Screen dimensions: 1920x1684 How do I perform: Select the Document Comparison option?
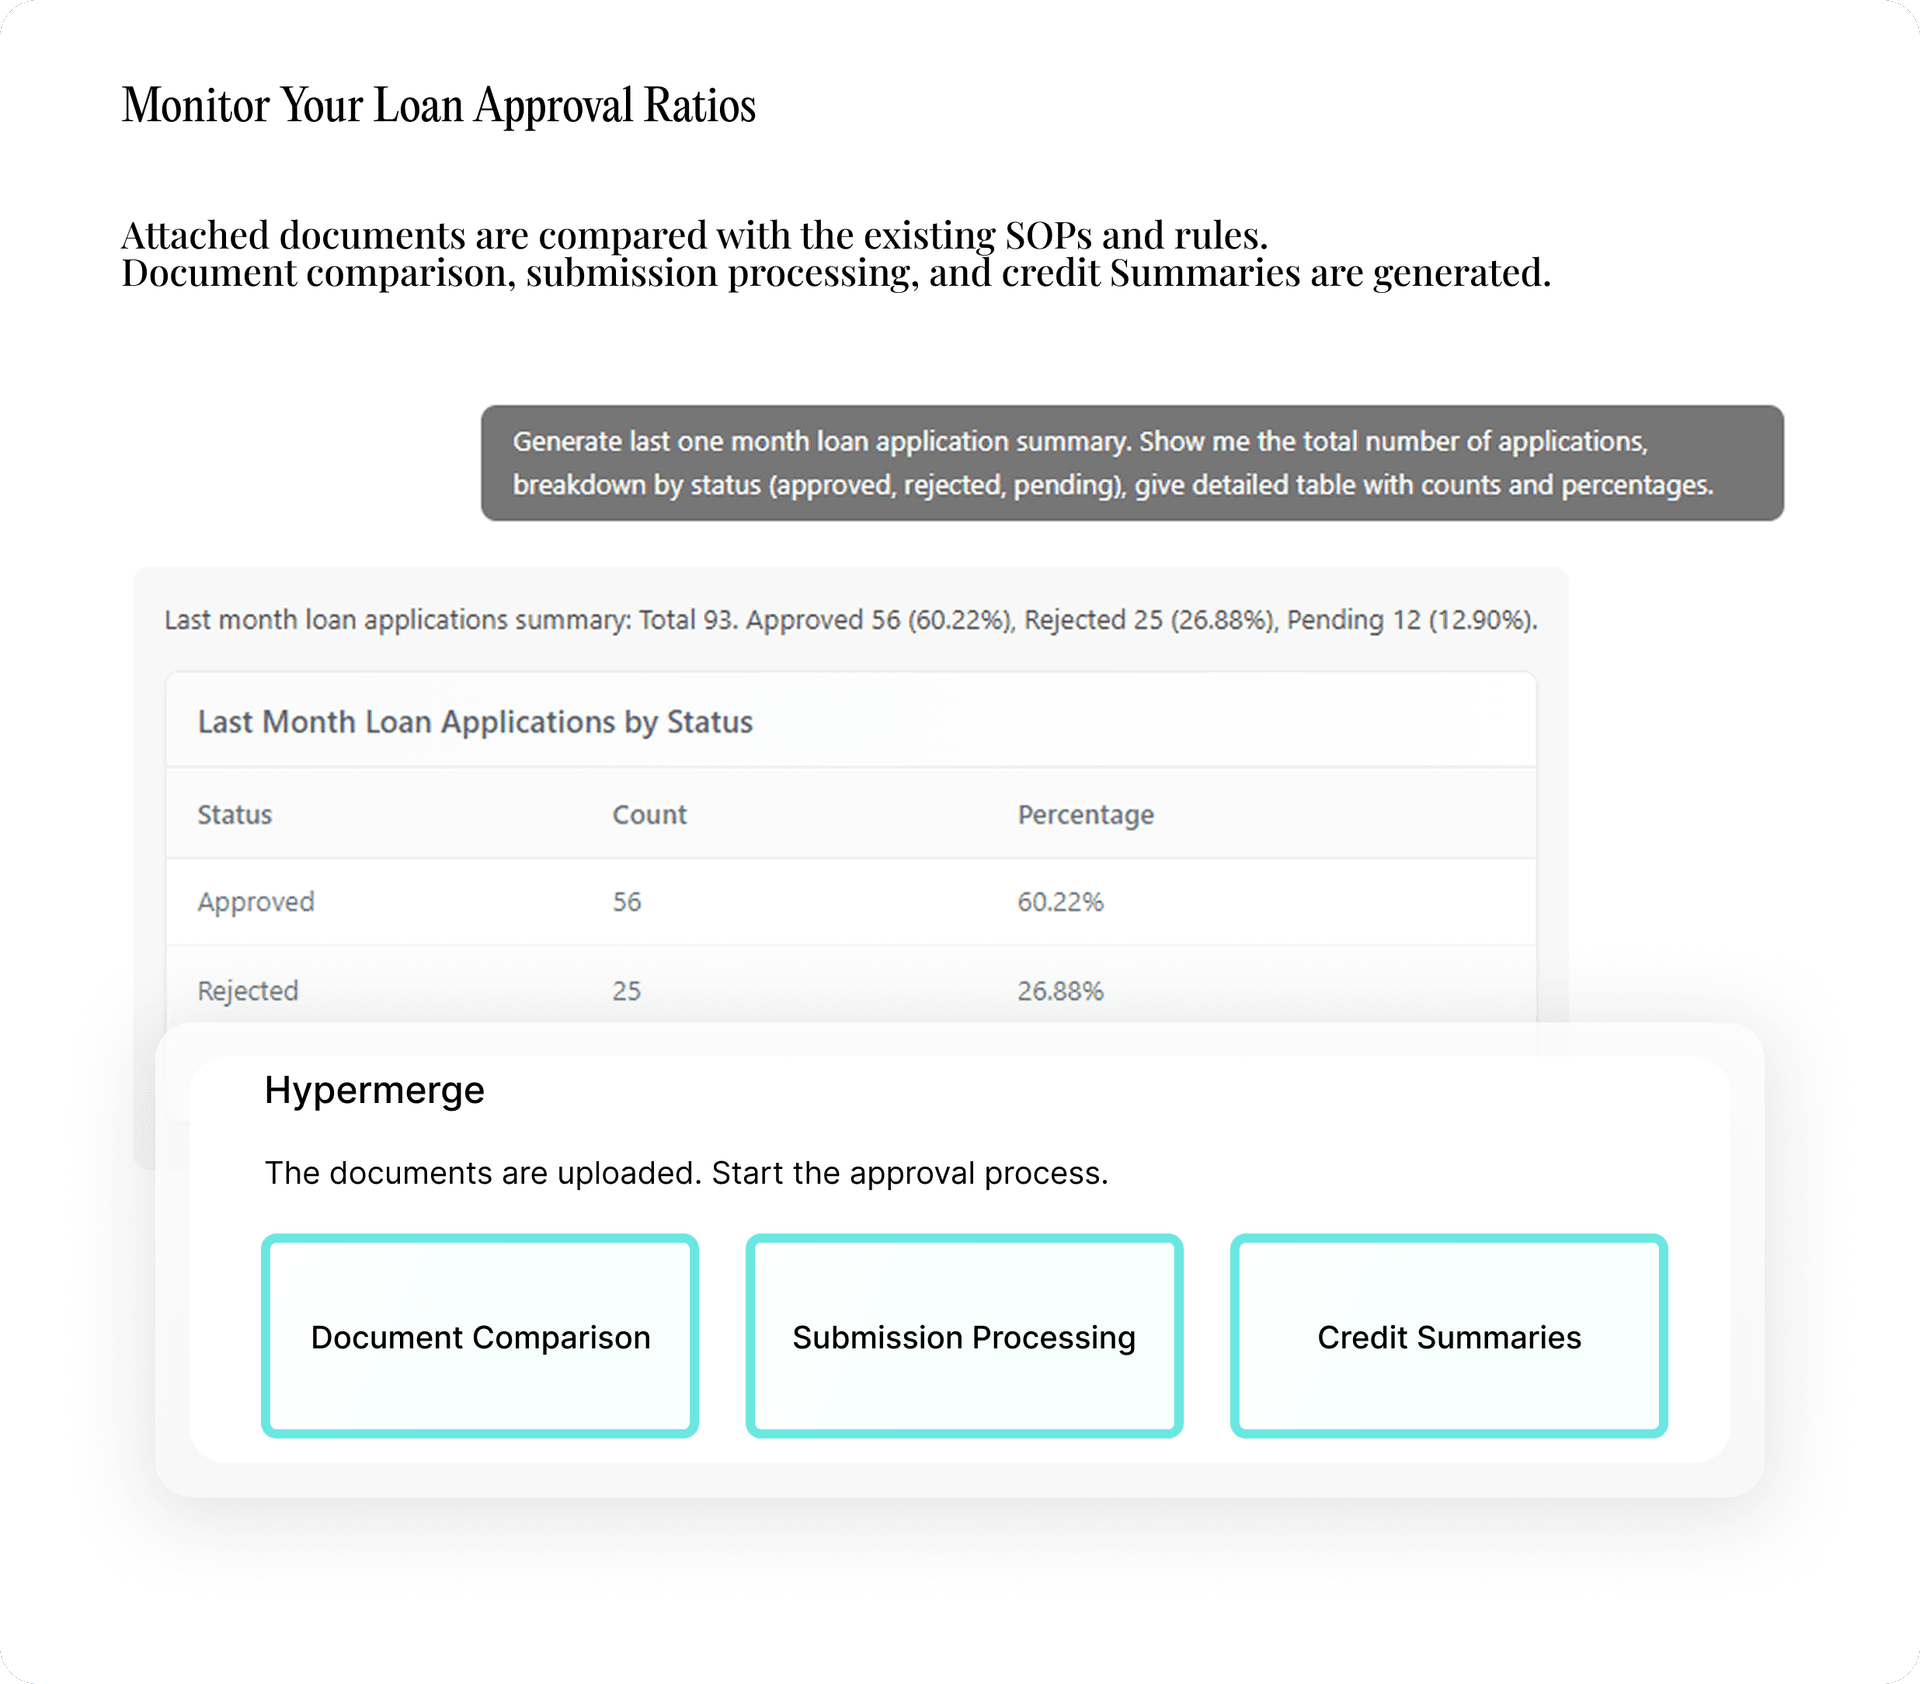click(480, 1337)
